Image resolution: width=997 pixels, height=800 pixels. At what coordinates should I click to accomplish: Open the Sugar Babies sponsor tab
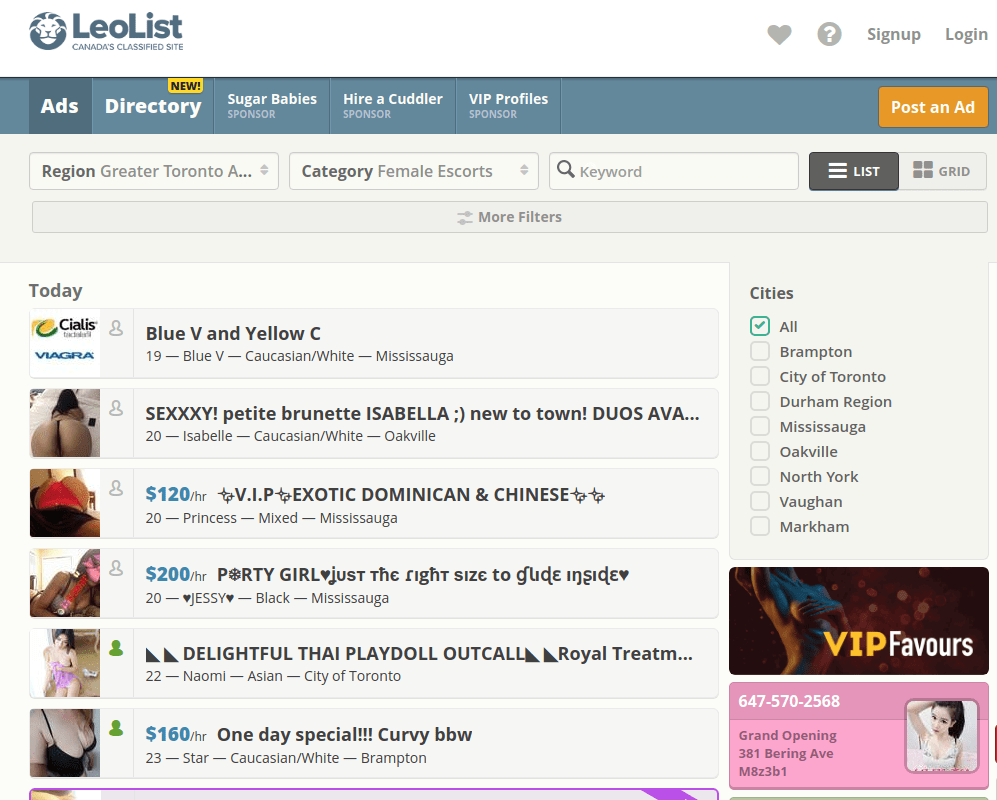272,106
